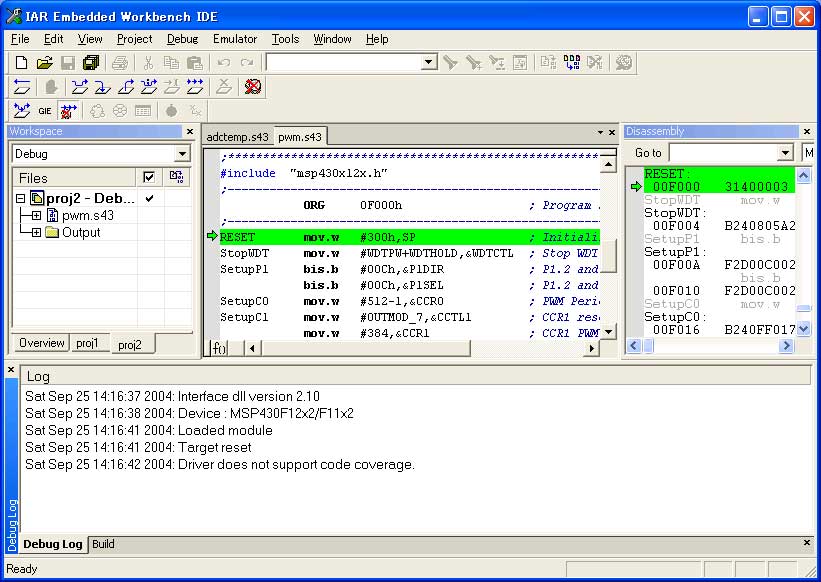
Task: Toggle the checkmark beside proj2 project
Action: [x=149, y=198]
